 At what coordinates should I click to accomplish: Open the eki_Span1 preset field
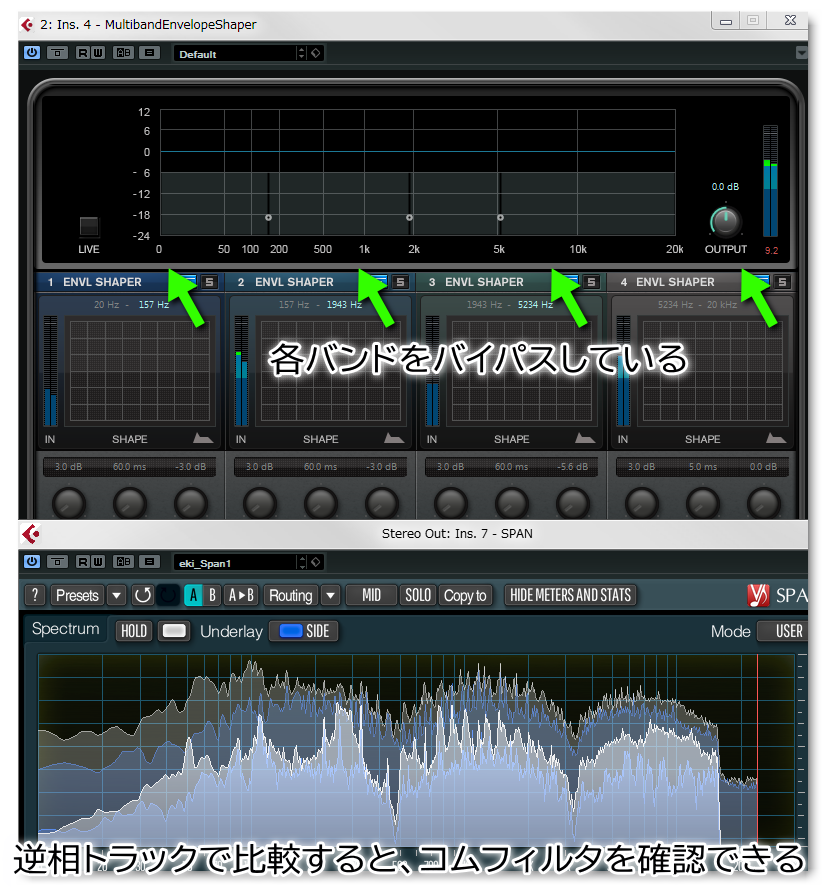[235, 563]
